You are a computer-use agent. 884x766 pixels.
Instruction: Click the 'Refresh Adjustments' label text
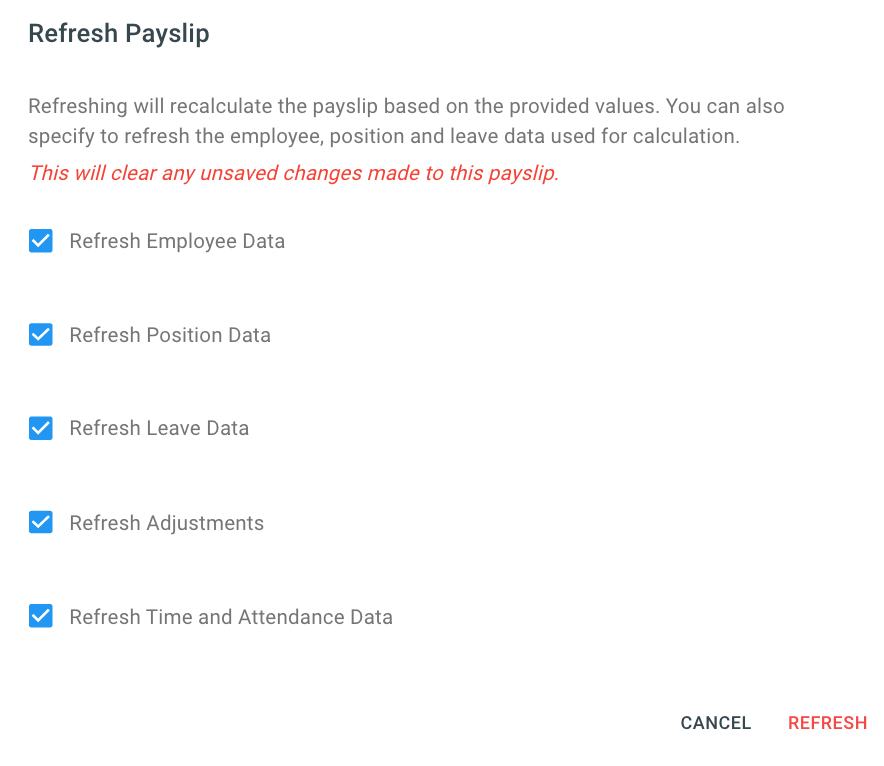(x=166, y=523)
